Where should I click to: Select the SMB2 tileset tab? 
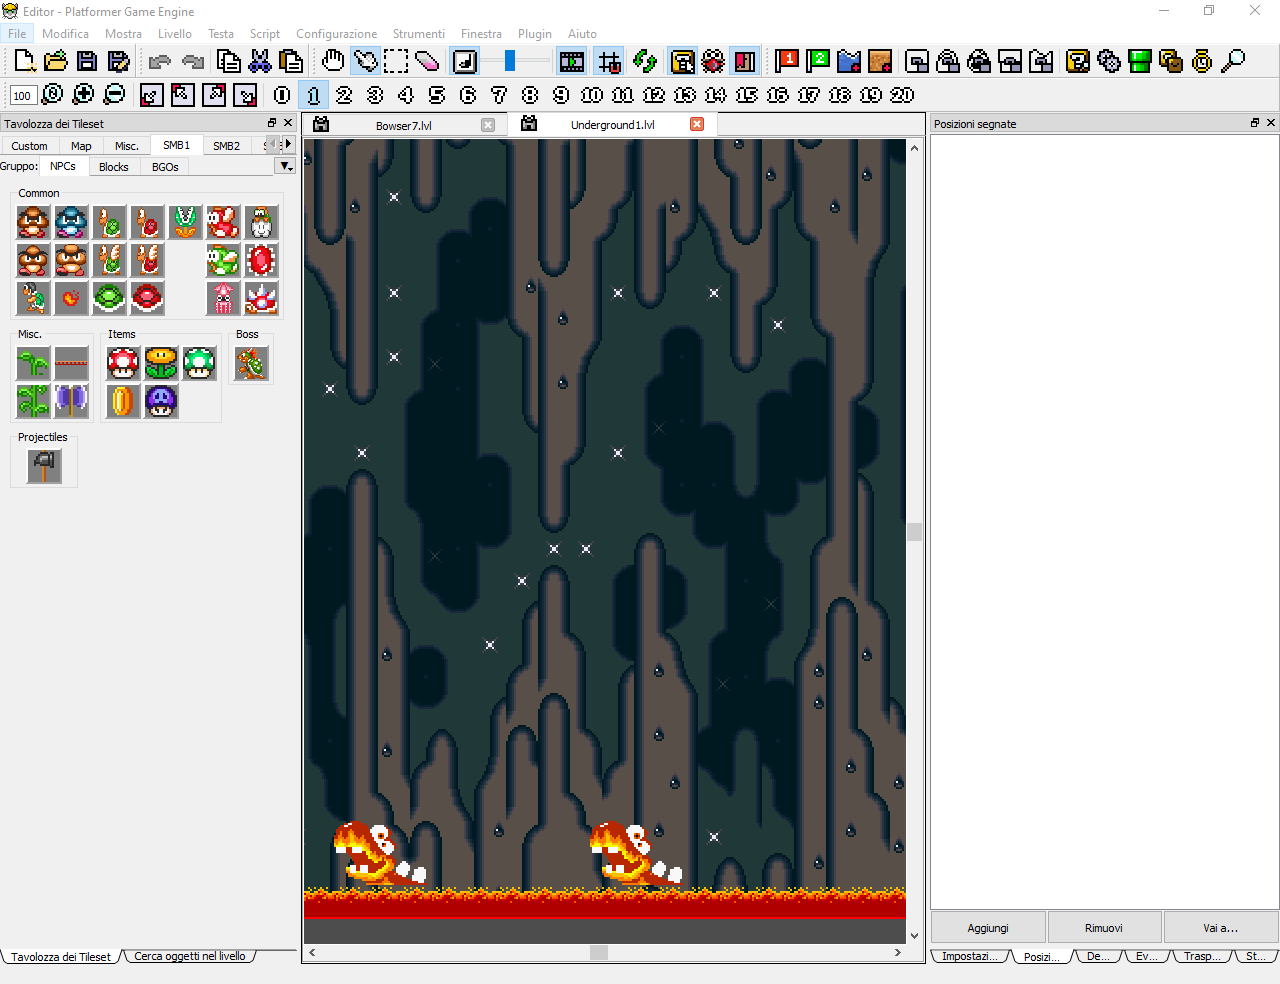tap(226, 146)
